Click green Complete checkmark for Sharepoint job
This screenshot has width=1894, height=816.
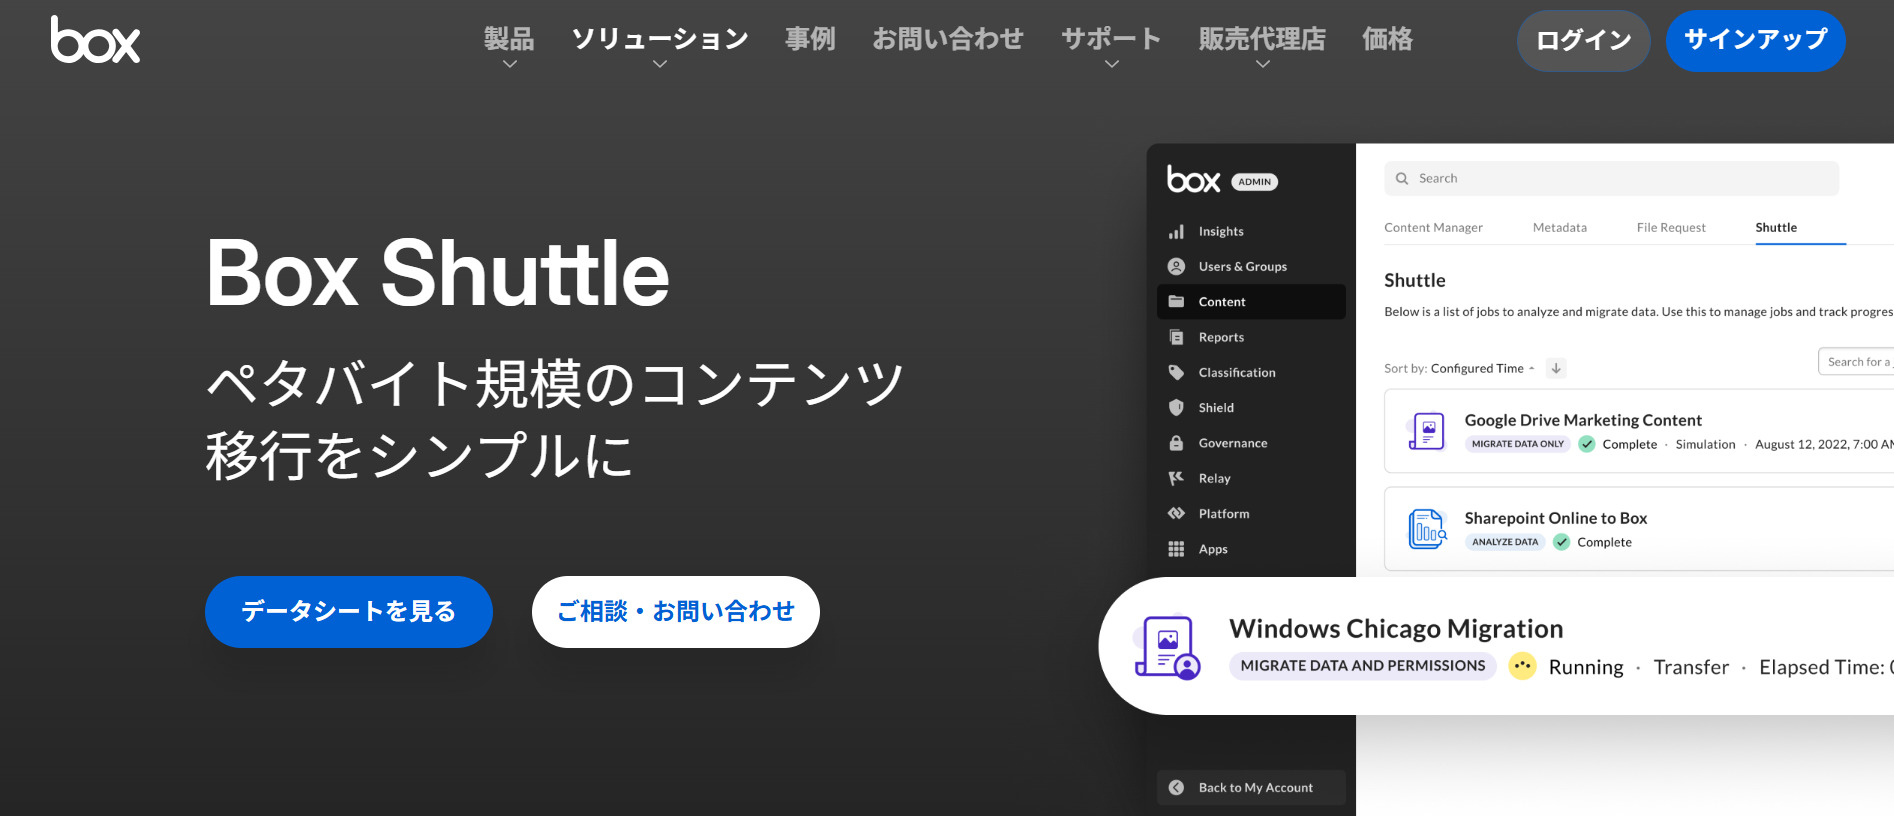tap(1561, 542)
